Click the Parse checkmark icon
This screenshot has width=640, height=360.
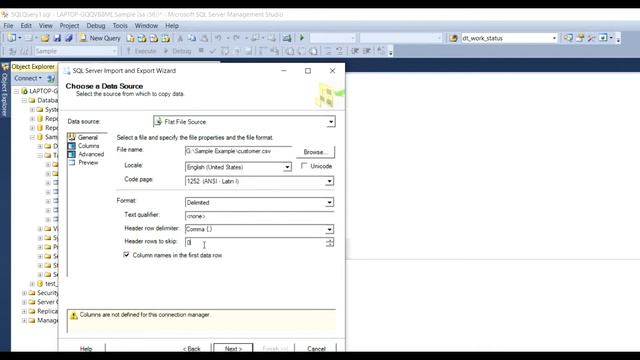212,51
